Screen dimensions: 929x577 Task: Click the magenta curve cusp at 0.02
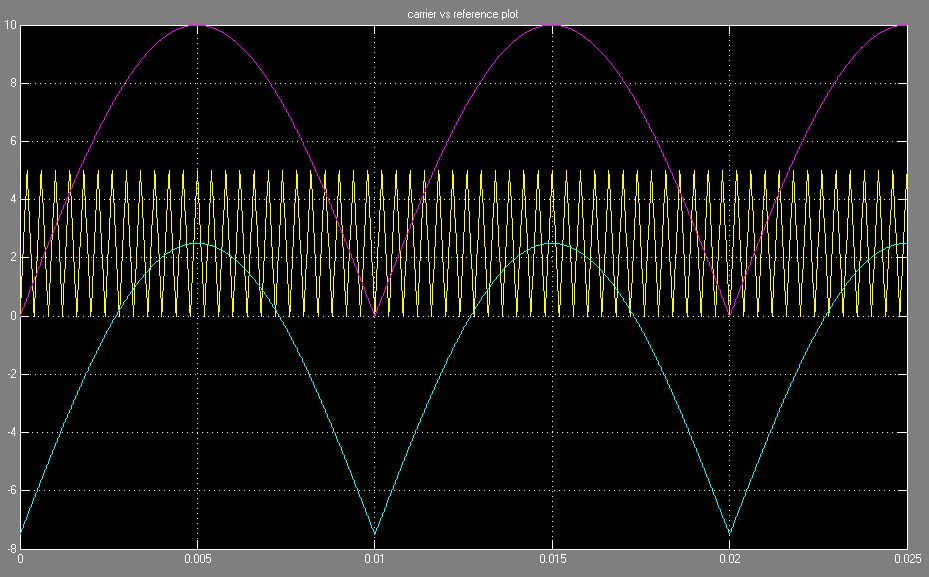click(730, 315)
